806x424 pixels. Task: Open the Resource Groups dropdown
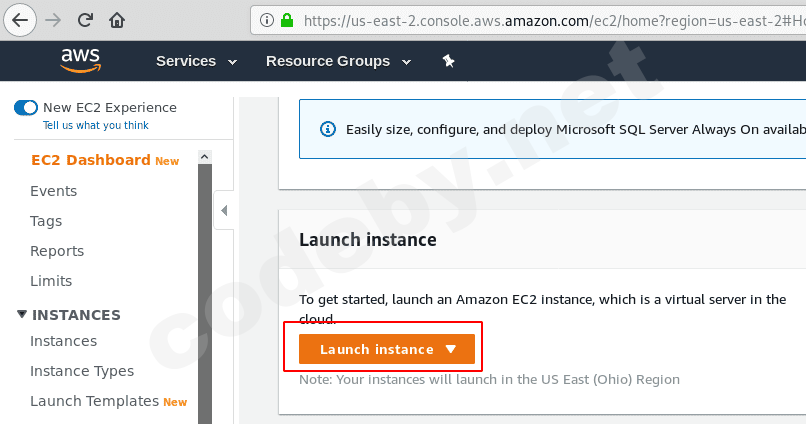pyautogui.click(x=338, y=61)
